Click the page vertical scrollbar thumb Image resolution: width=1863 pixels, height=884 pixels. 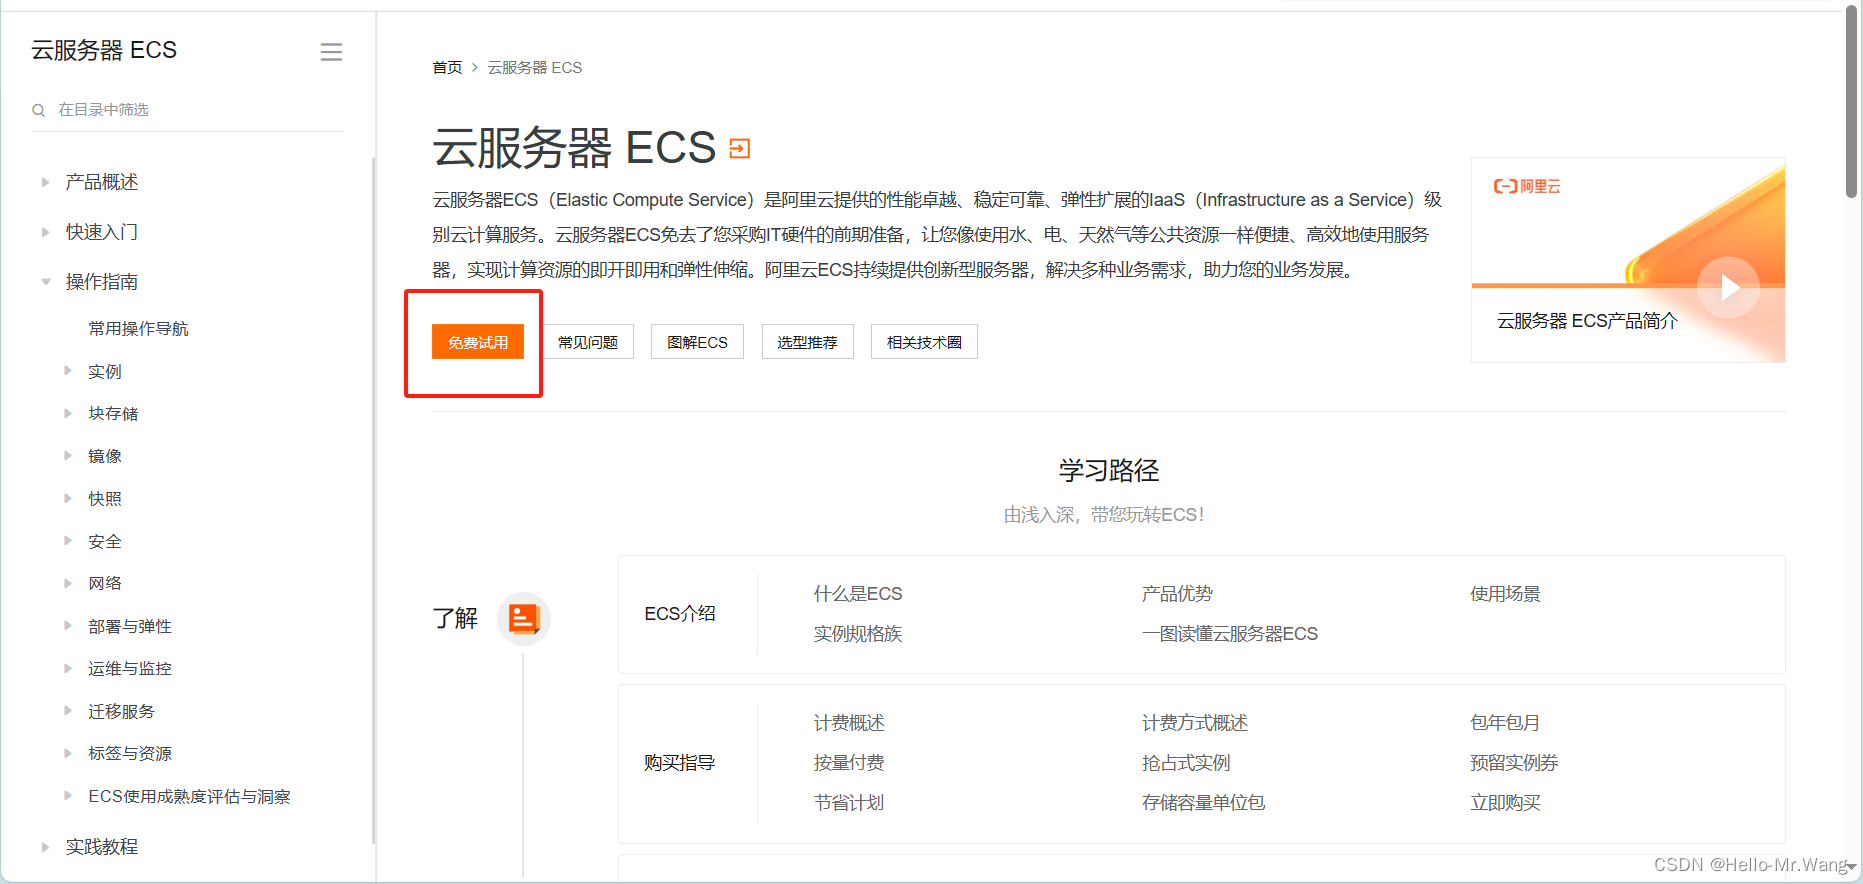click(1852, 102)
